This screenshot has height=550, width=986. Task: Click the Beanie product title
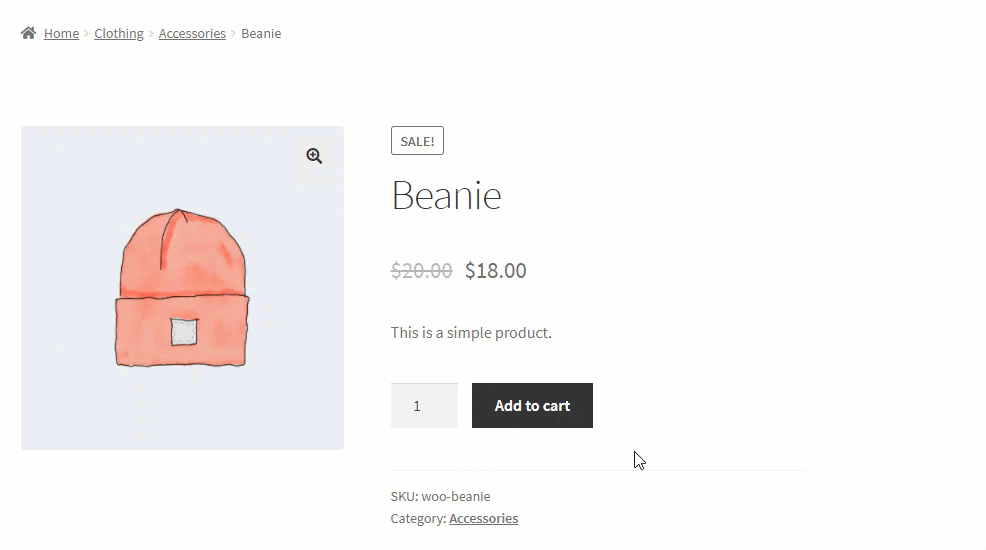click(x=446, y=195)
